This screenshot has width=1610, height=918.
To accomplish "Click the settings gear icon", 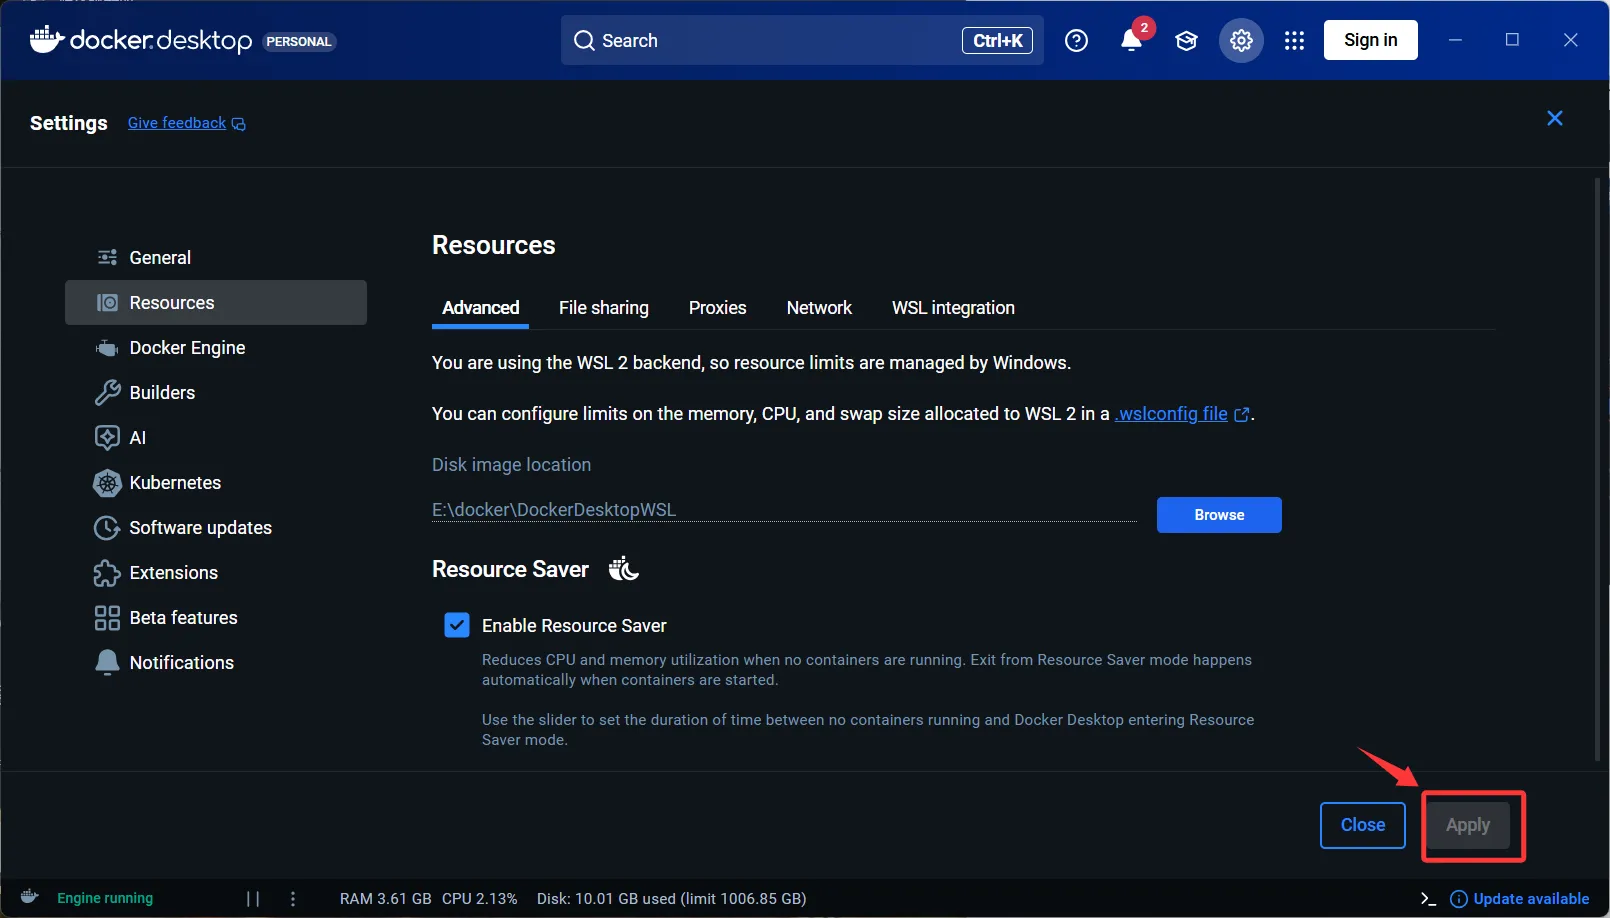I will [1241, 40].
